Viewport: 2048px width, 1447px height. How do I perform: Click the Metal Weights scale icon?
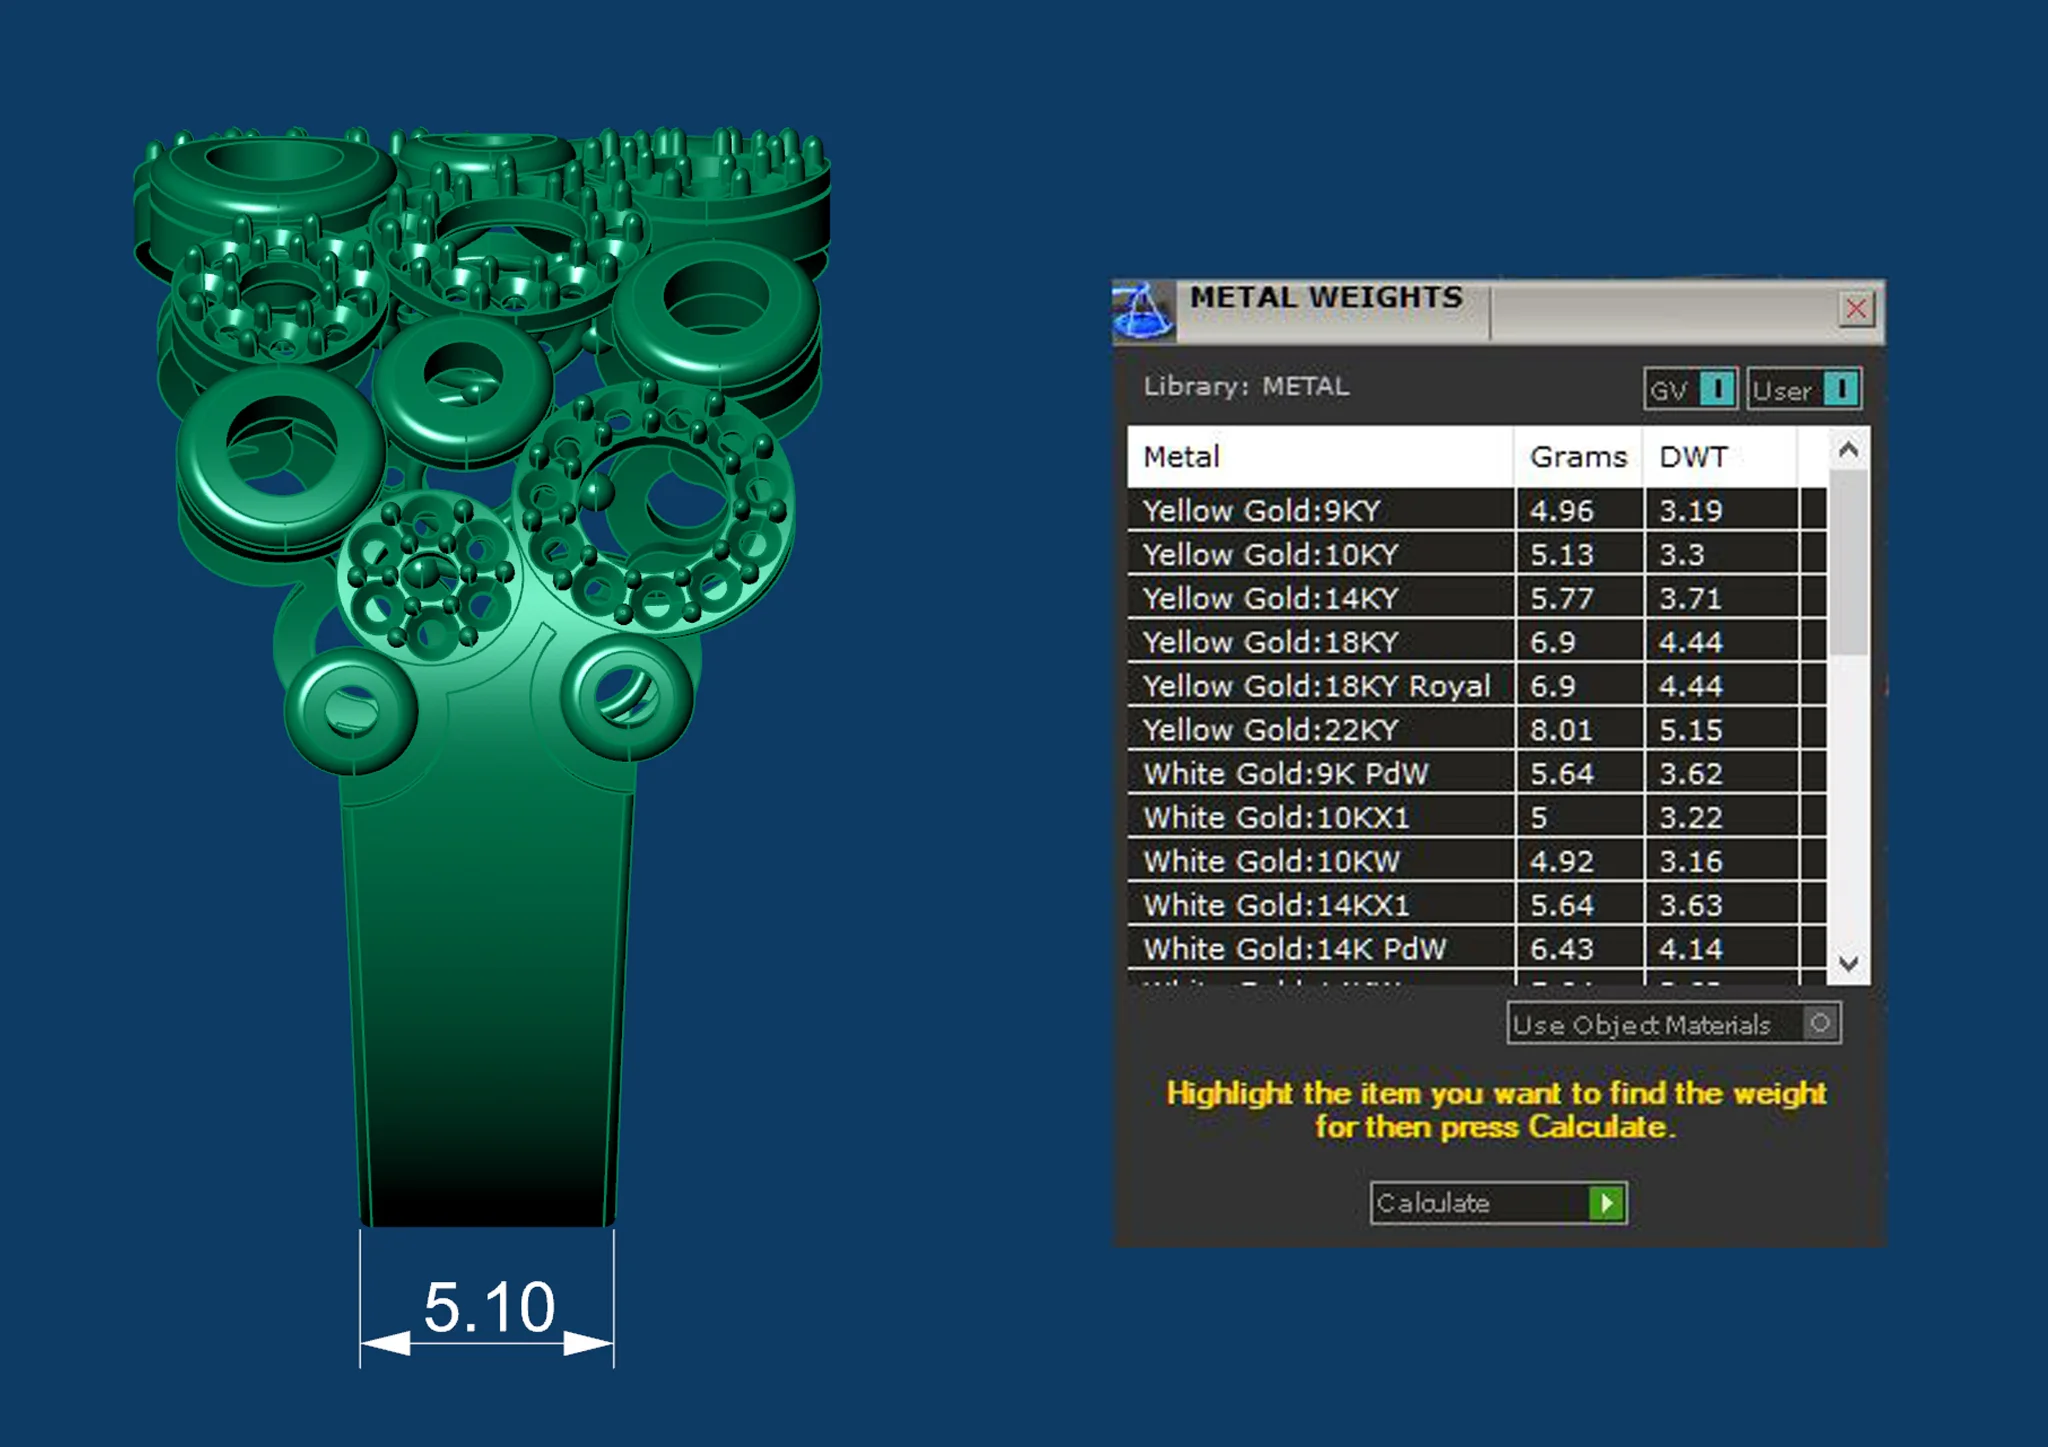click(1143, 311)
